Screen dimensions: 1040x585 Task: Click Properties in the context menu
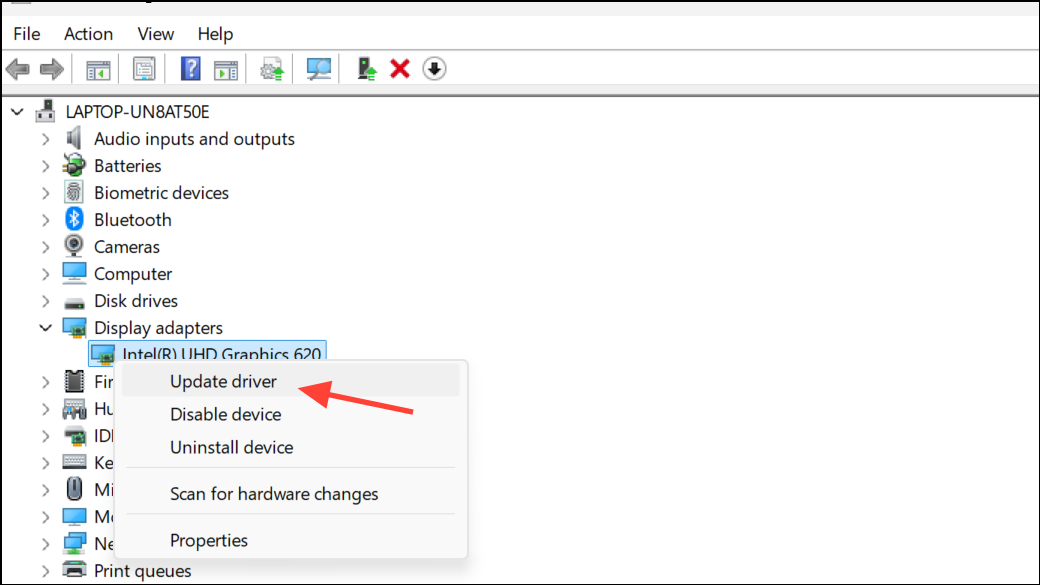(209, 540)
